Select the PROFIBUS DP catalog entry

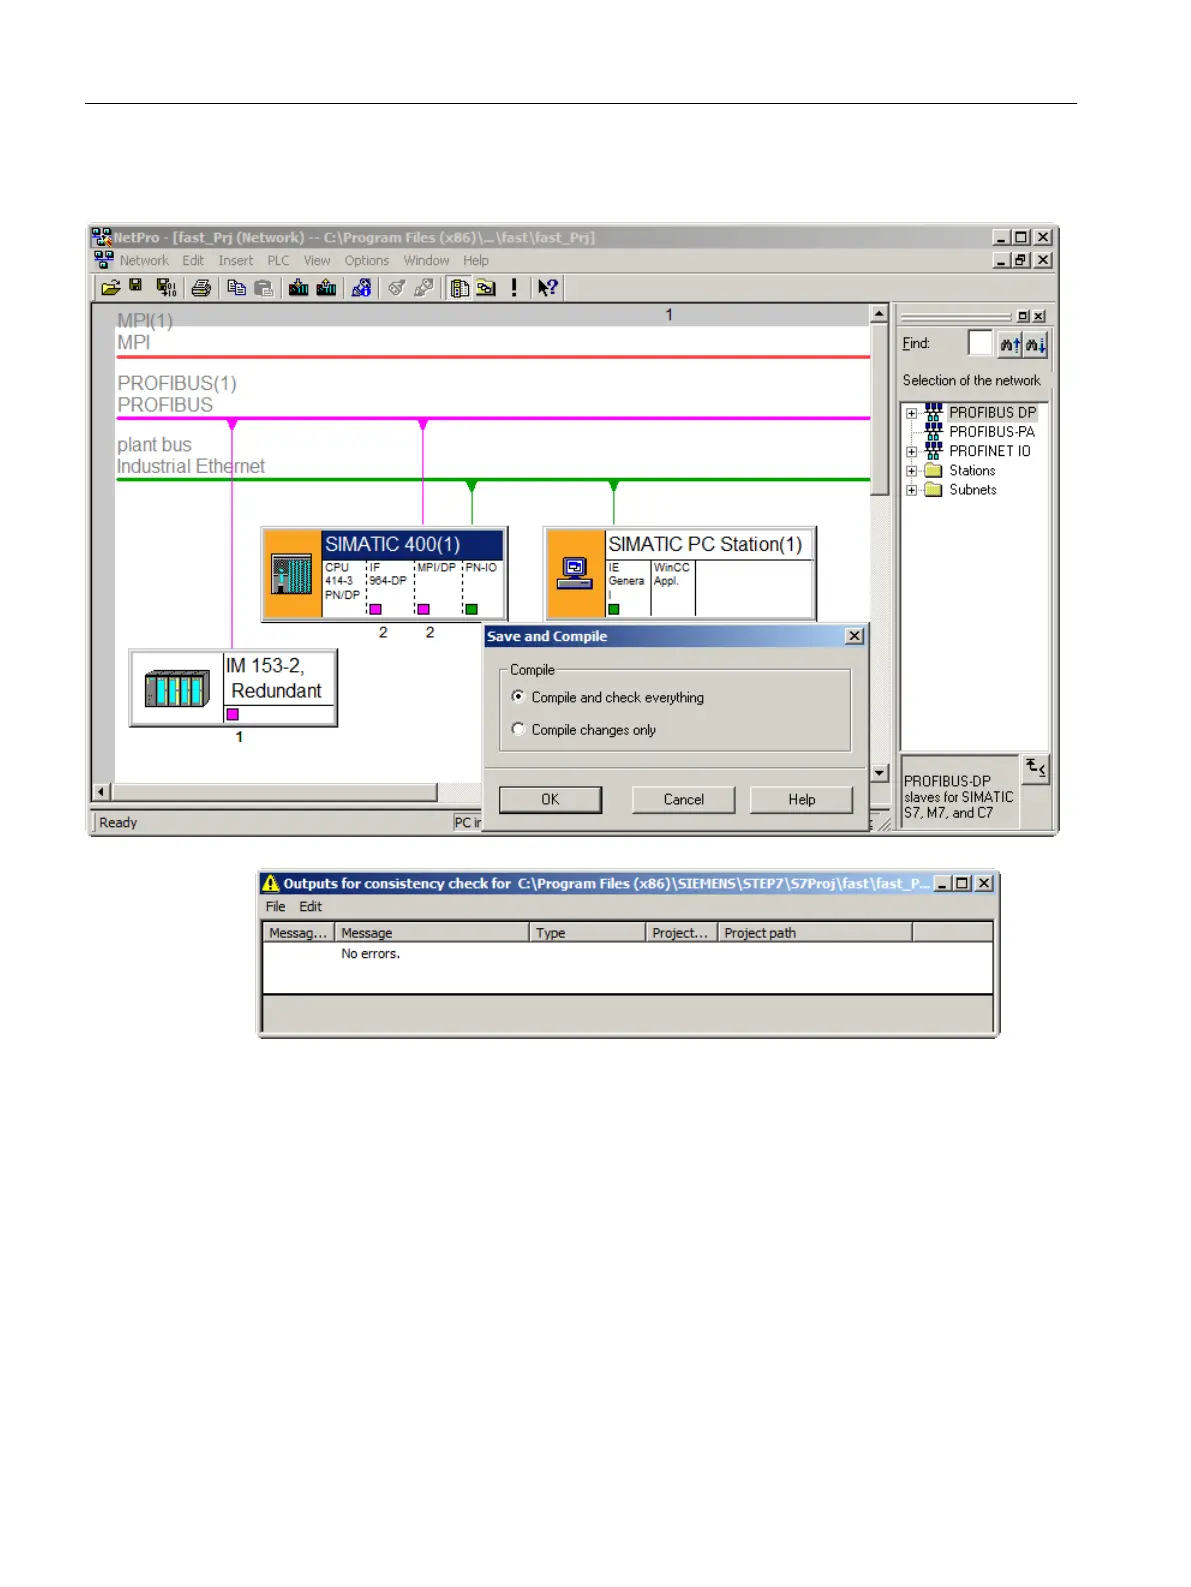992,412
